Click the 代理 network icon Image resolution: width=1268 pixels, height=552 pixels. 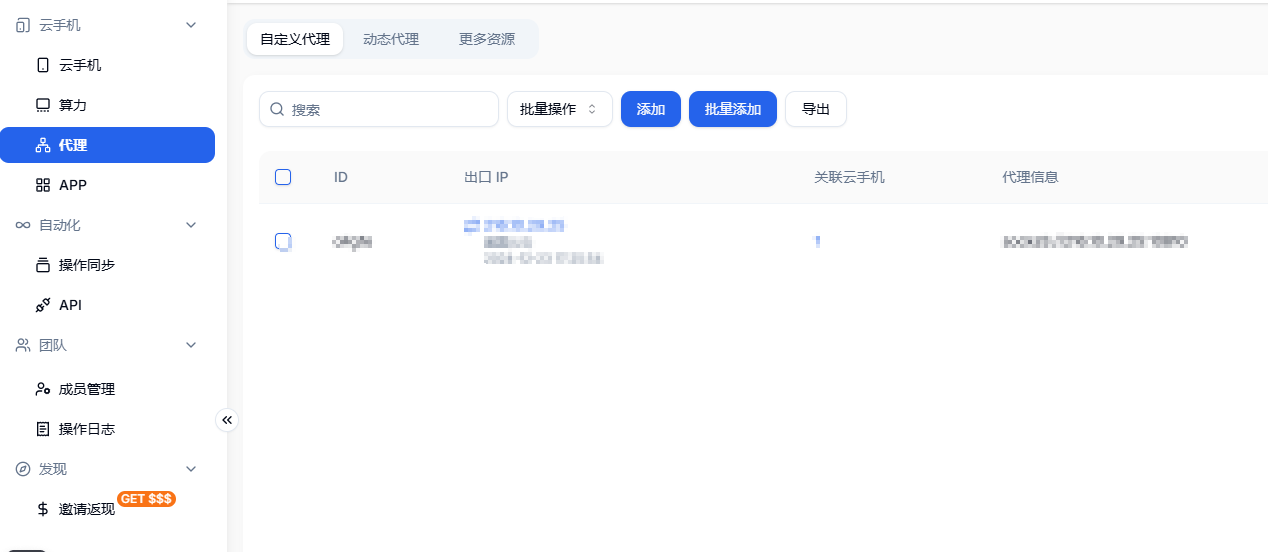pyautogui.click(x=43, y=145)
